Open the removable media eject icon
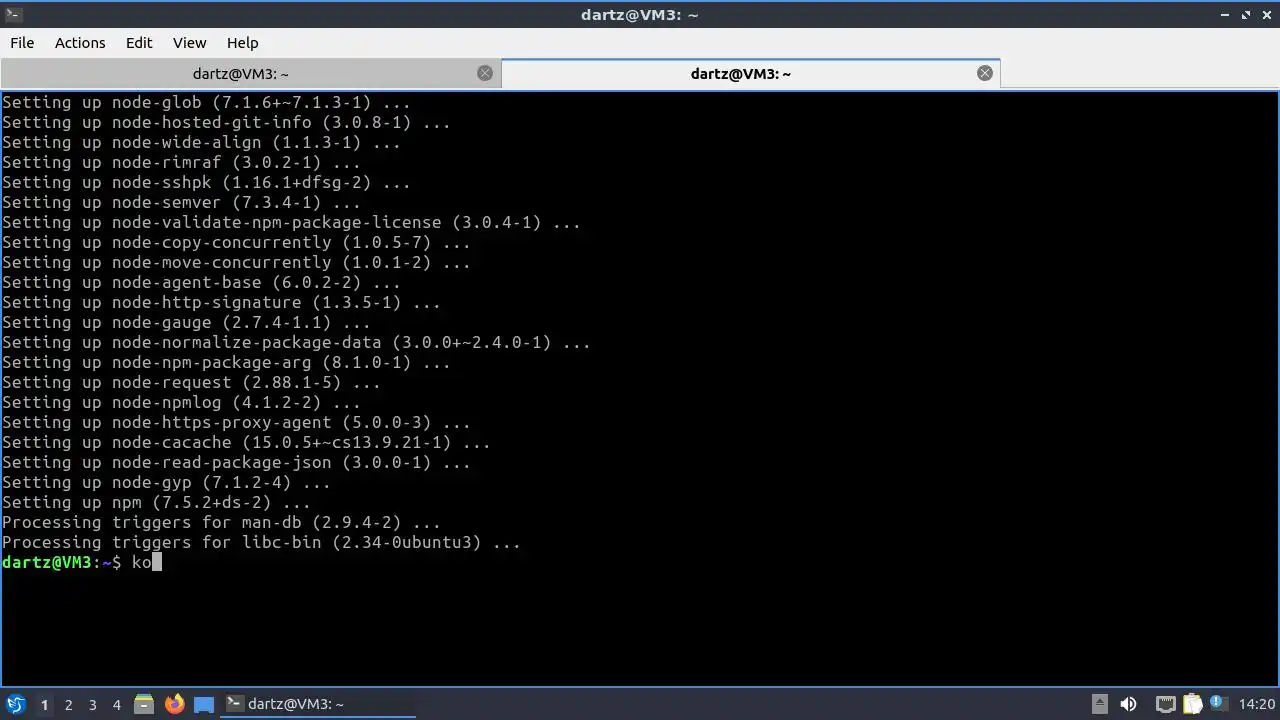The height and width of the screenshot is (720, 1280). click(1099, 704)
